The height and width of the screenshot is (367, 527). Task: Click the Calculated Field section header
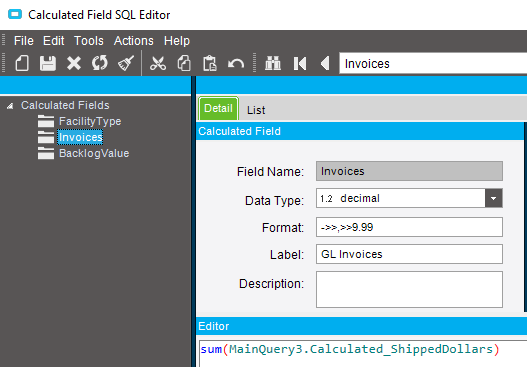[360, 131]
